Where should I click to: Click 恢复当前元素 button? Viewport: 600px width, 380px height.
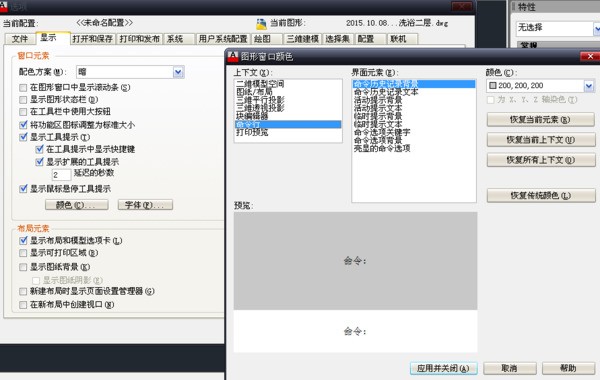coord(541,120)
